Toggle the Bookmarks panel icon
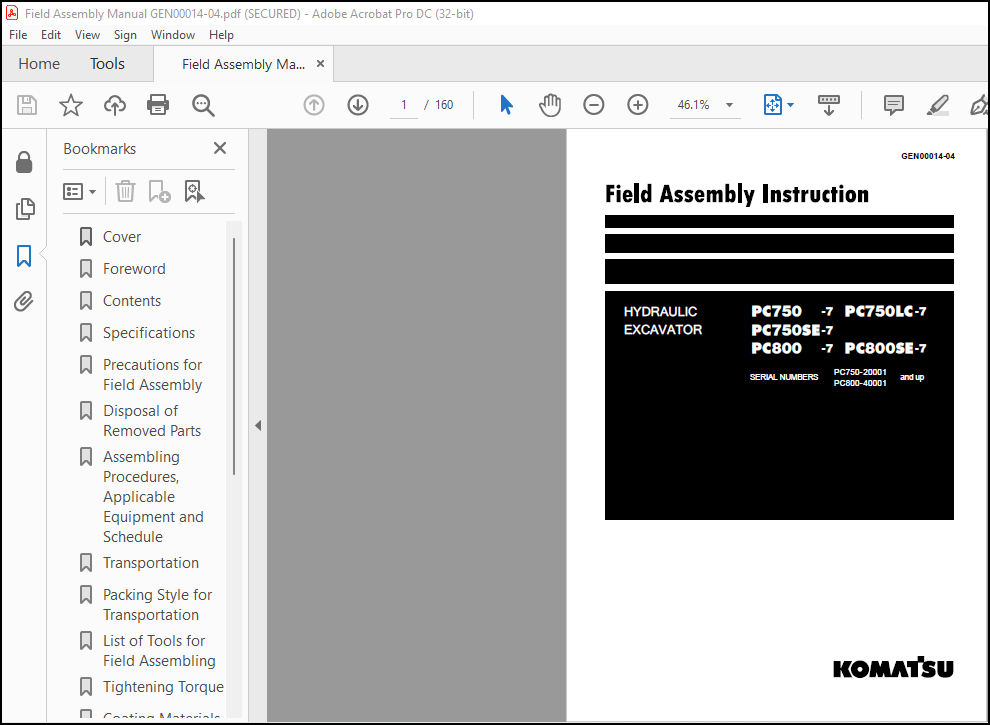Viewport: 990px width, 725px height. coord(24,256)
